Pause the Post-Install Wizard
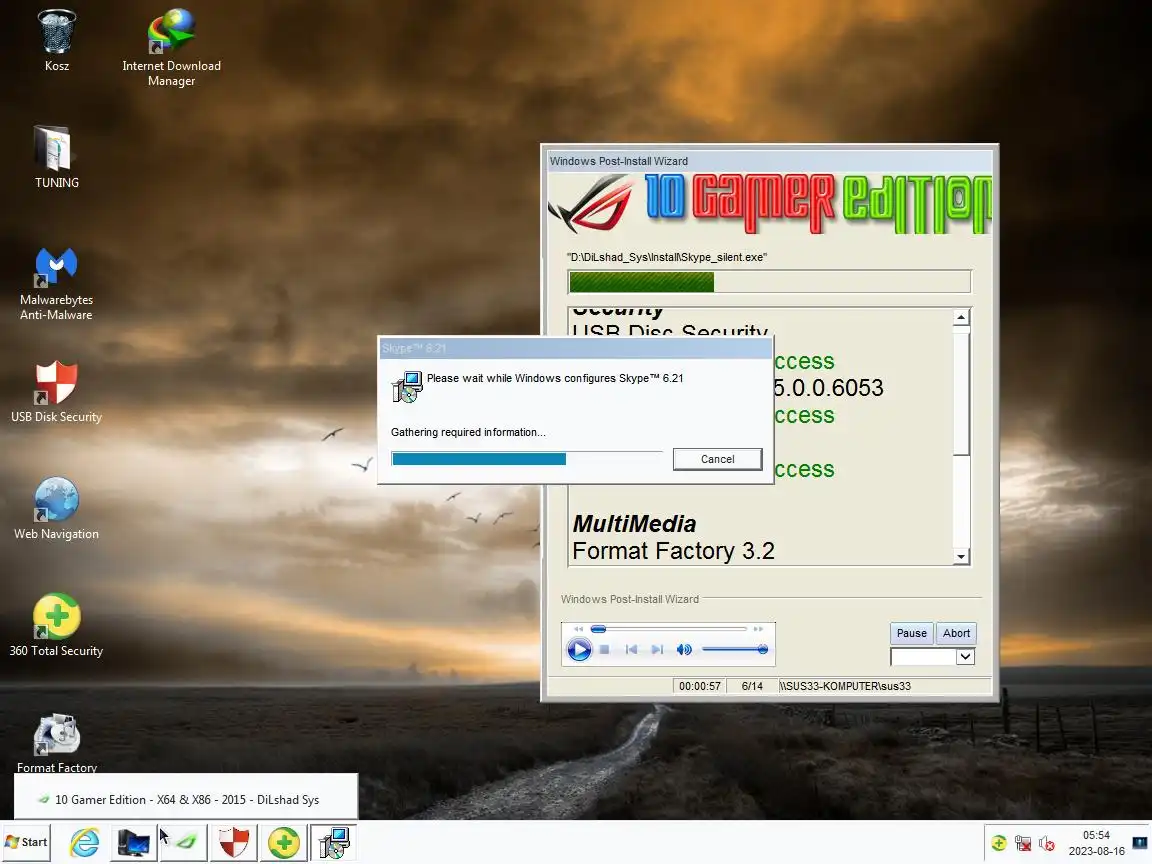1152x864 pixels. pyautogui.click(x=911, y=633)
